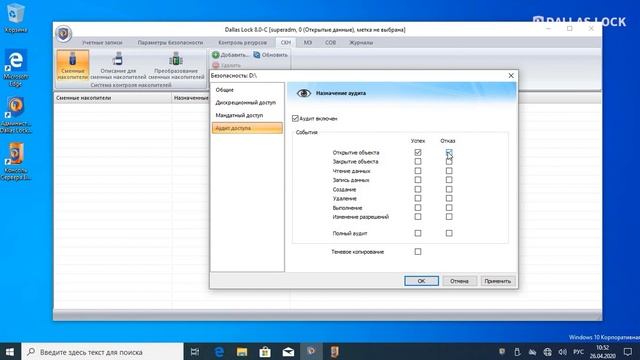The image size is (640, 360).
Task: Select Мандатный доступ in the sidebar
Action: tap(247, 116)
